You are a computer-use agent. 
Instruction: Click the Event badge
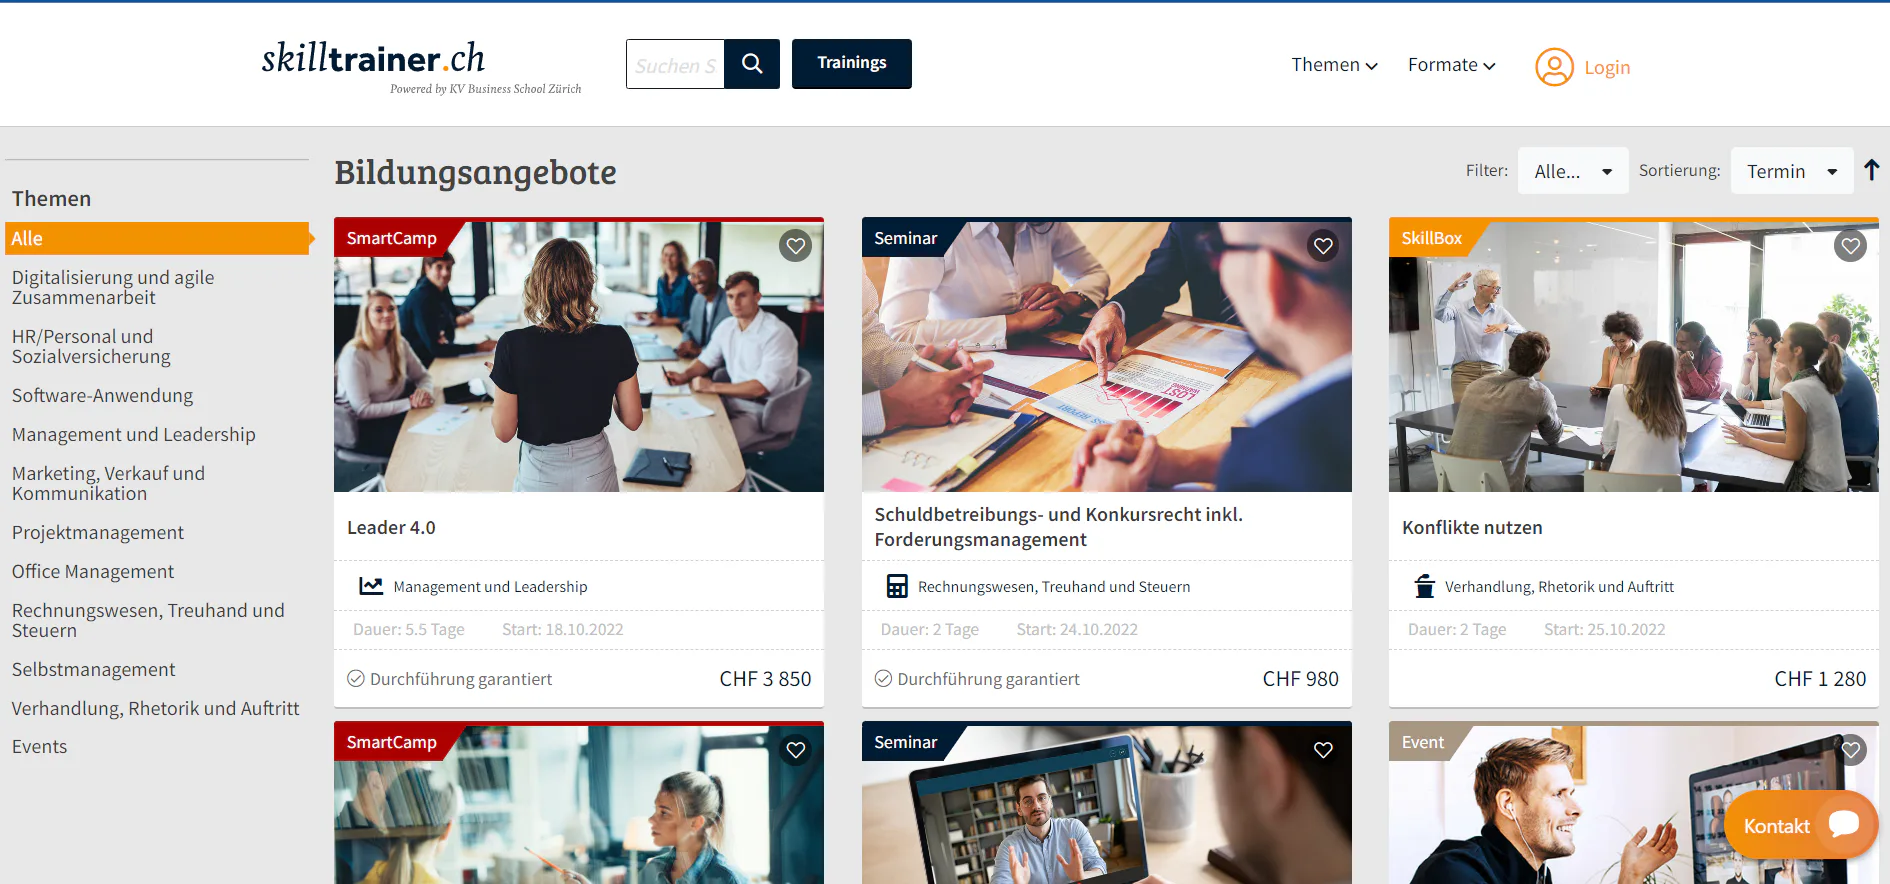pyautogui.click(x=1422, y=742)
